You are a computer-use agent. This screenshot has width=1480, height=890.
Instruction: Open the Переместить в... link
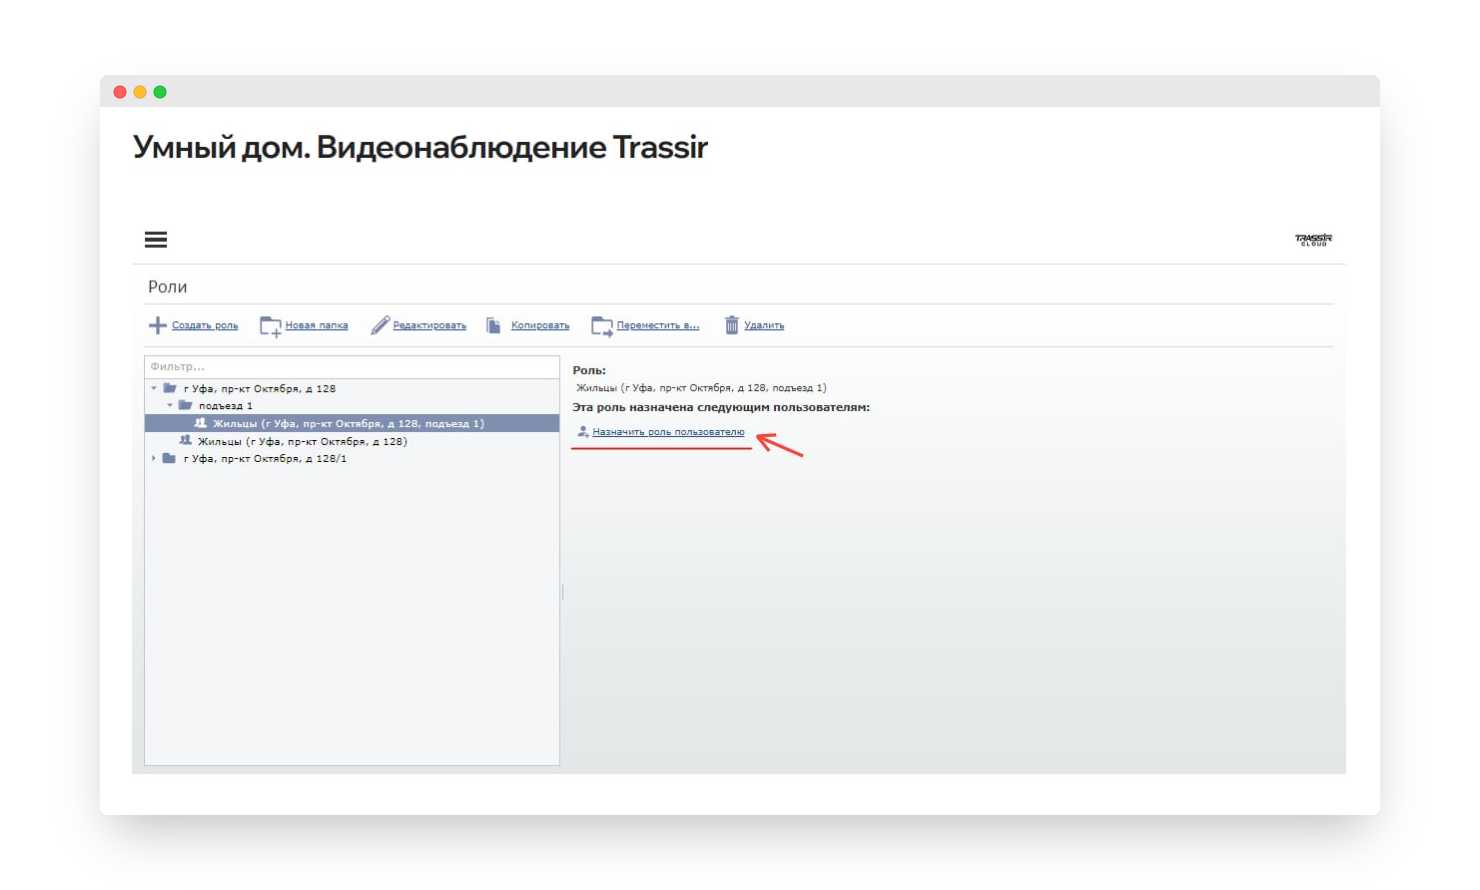[x=658, y=325]
